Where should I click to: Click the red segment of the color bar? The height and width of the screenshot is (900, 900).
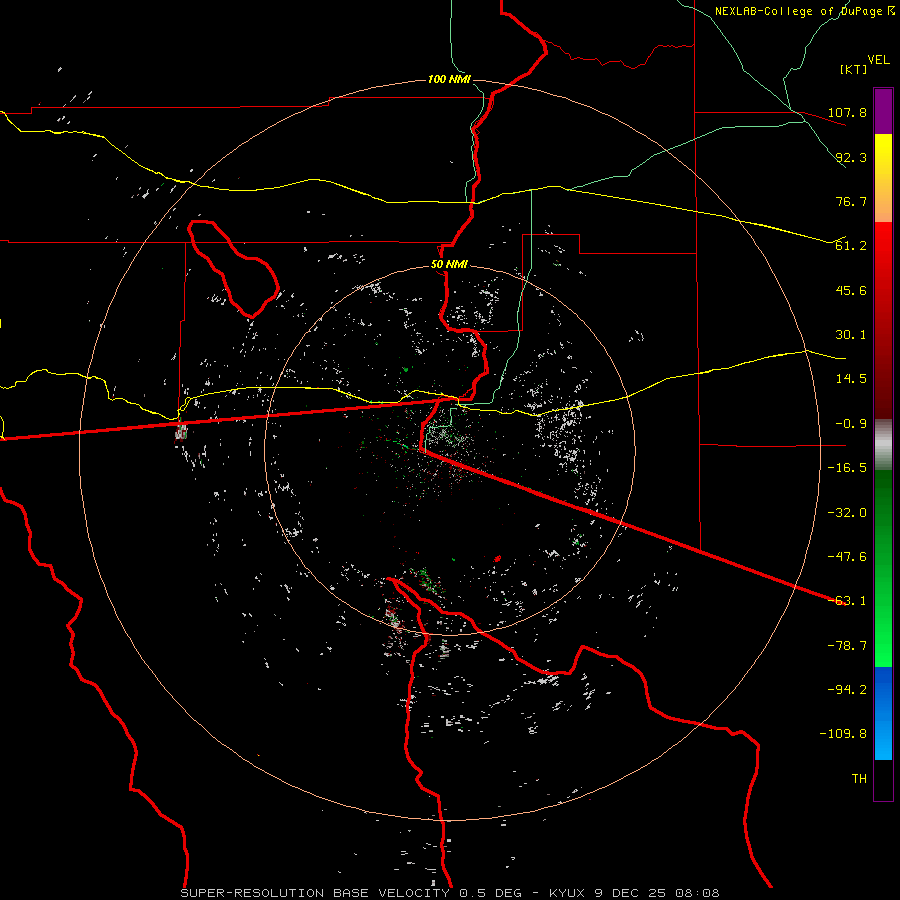point(883,320)
